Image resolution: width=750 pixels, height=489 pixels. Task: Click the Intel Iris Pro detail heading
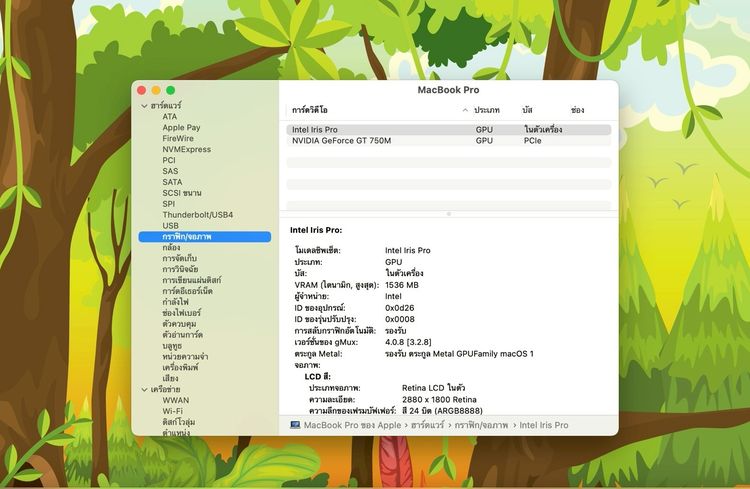click(x=316, y=230)
